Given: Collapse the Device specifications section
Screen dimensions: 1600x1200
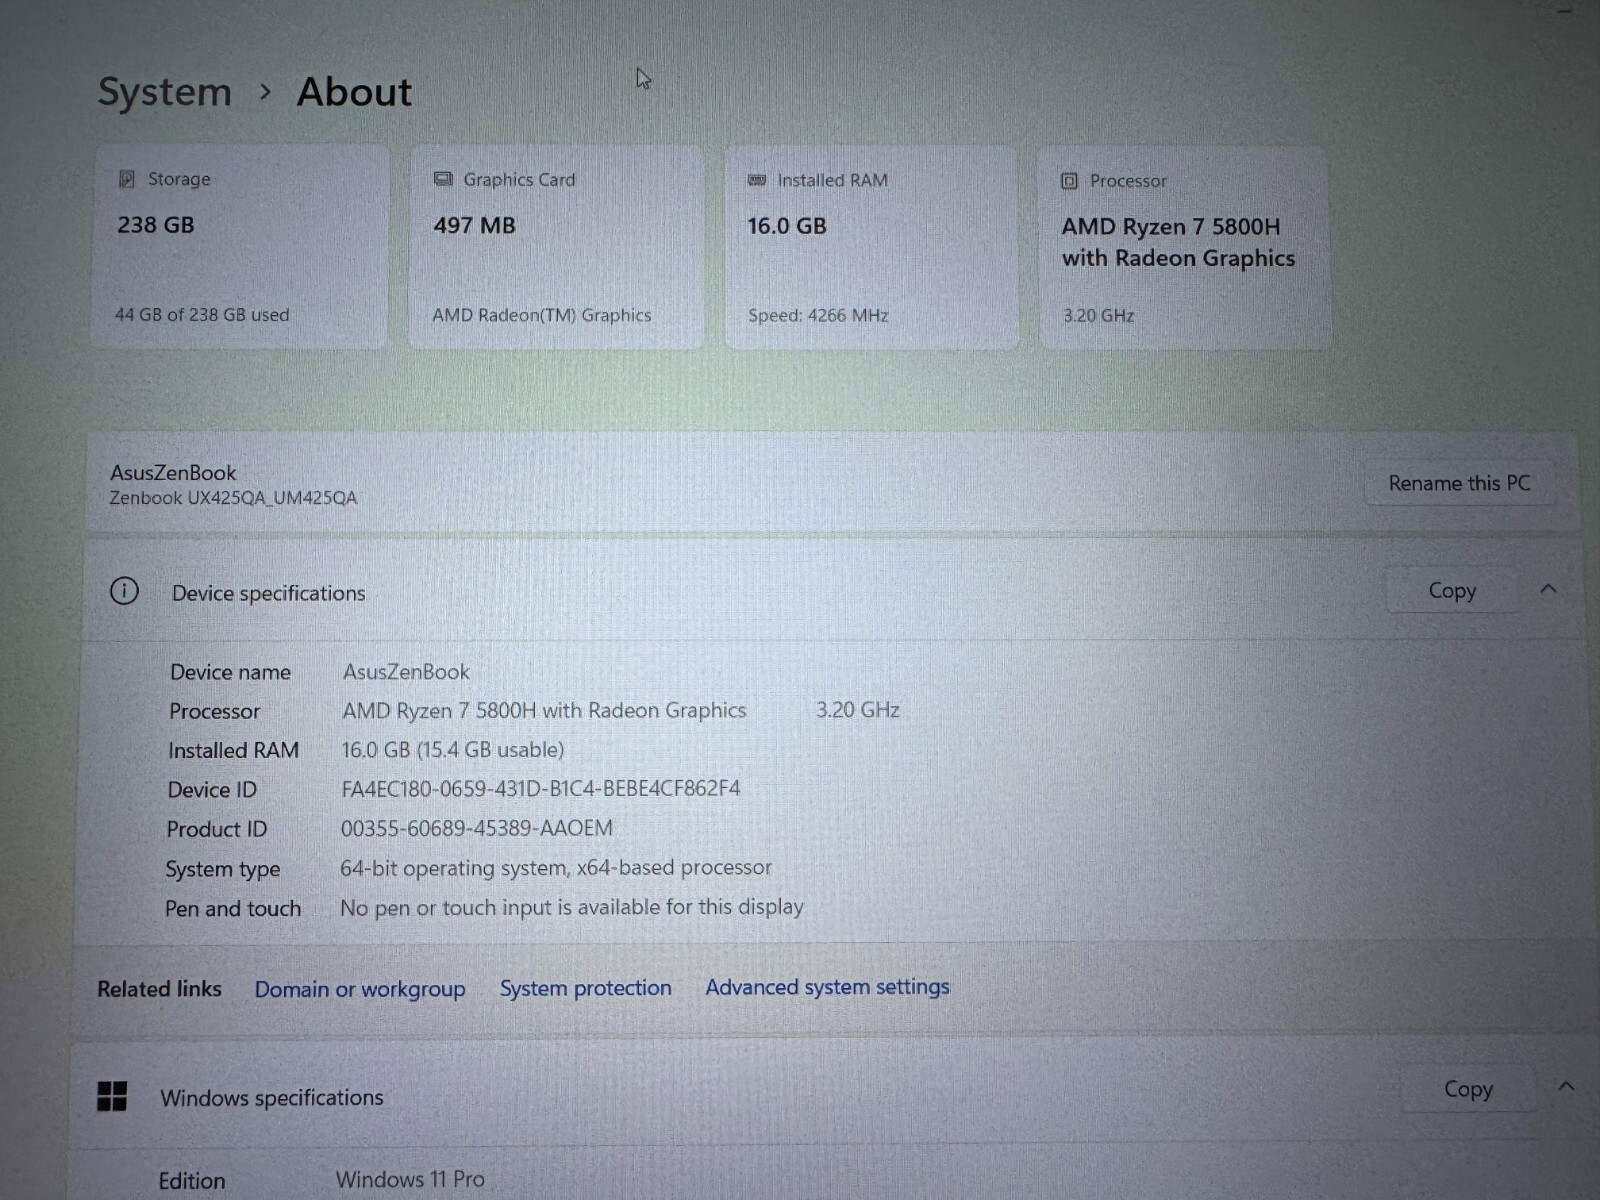Looking at the screenshot, I should coord(1549,589).
